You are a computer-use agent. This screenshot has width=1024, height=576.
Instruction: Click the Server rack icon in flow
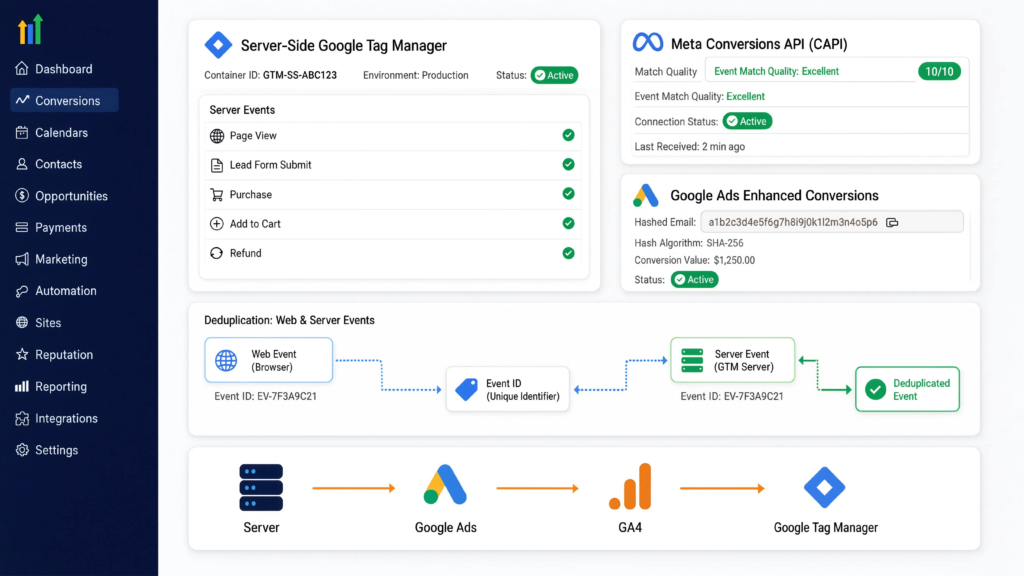coord(261,487)
